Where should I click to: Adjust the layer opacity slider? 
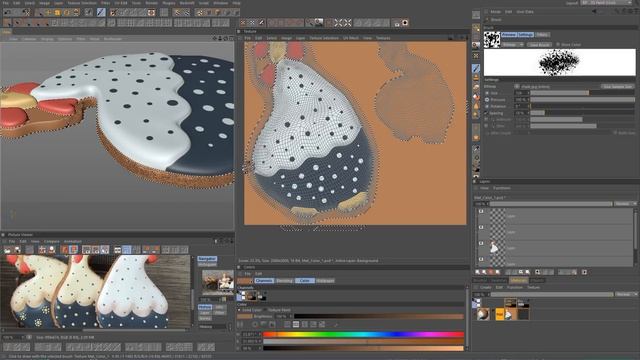pos(551,204)
